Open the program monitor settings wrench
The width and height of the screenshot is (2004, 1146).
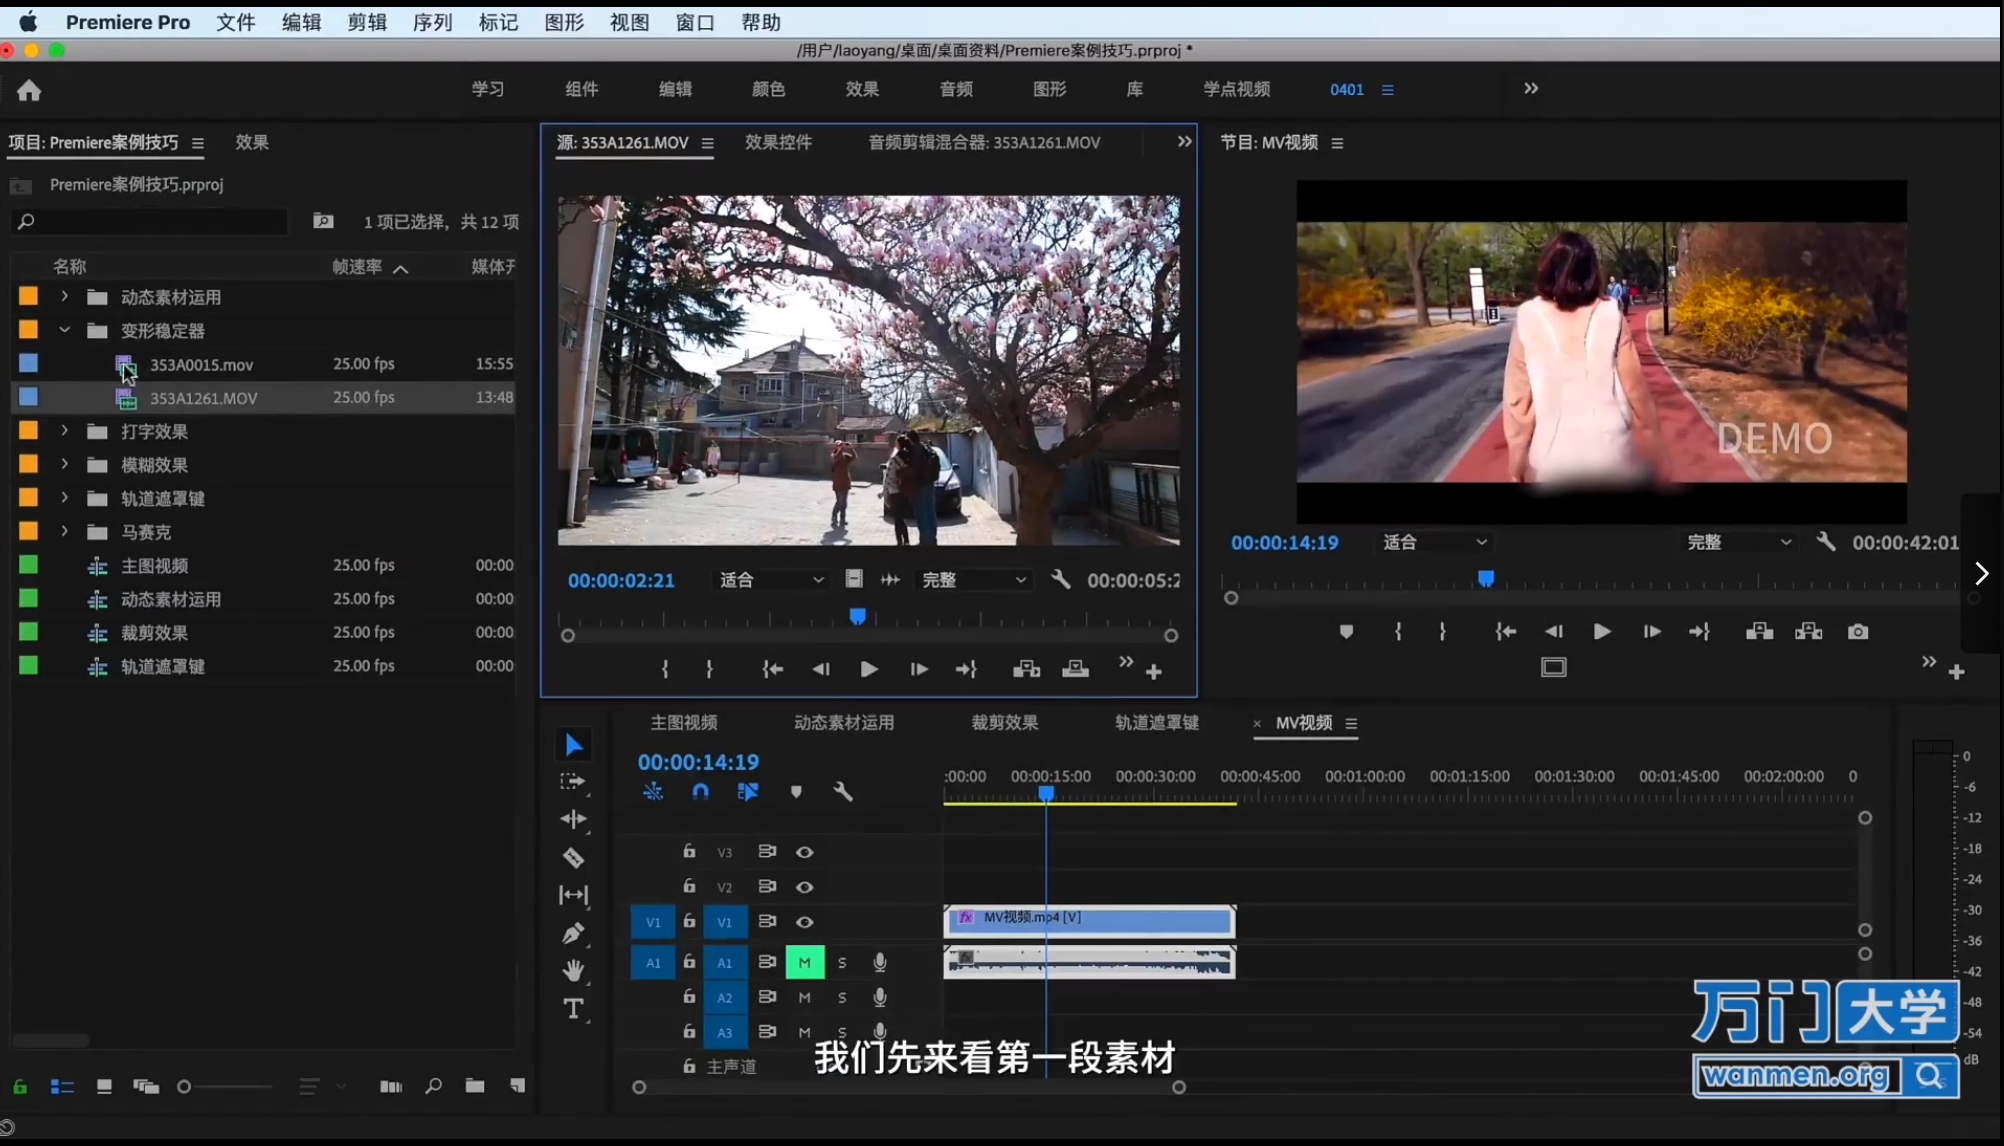pyautogui.click(x=1826, y=541)
